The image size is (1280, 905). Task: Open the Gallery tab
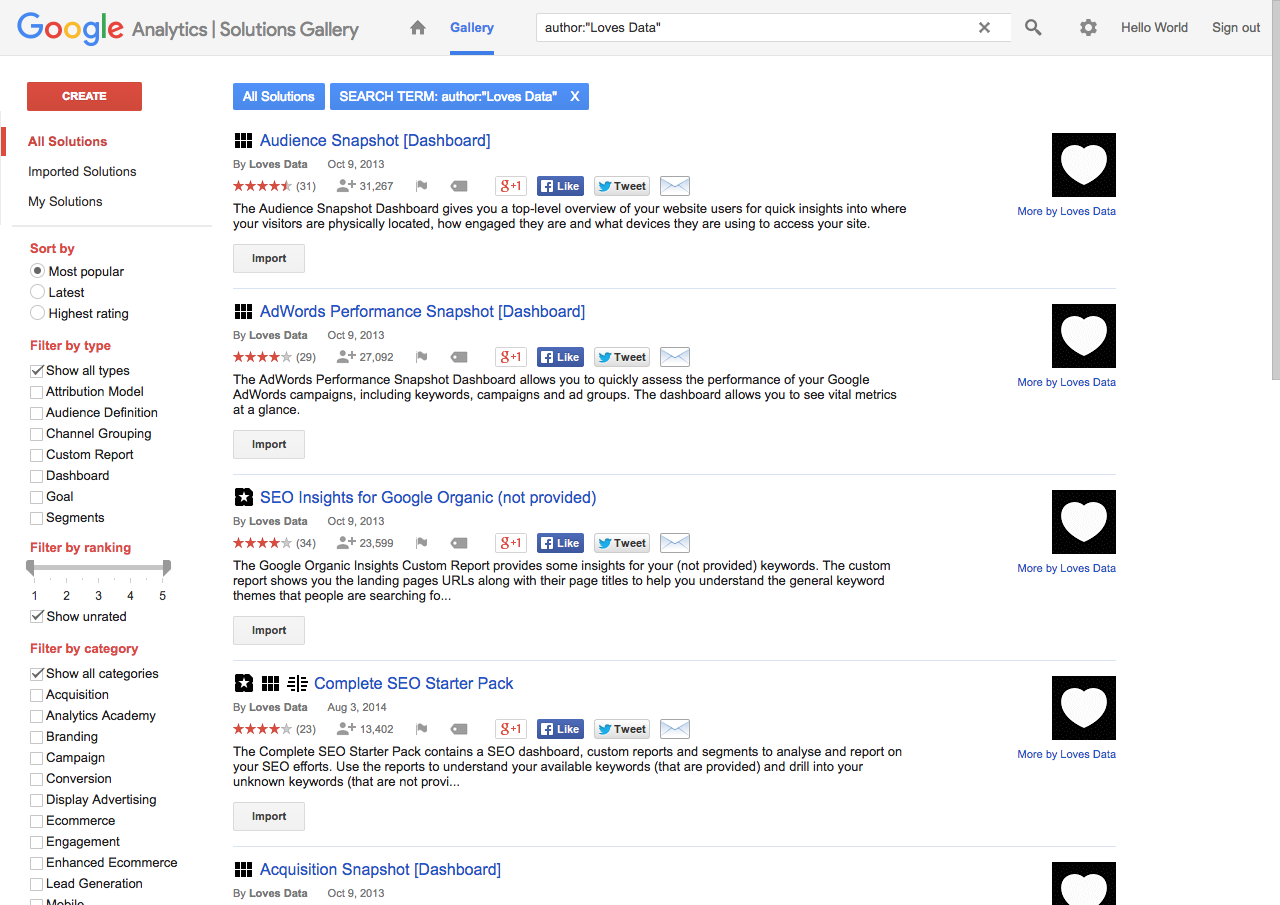472,28
